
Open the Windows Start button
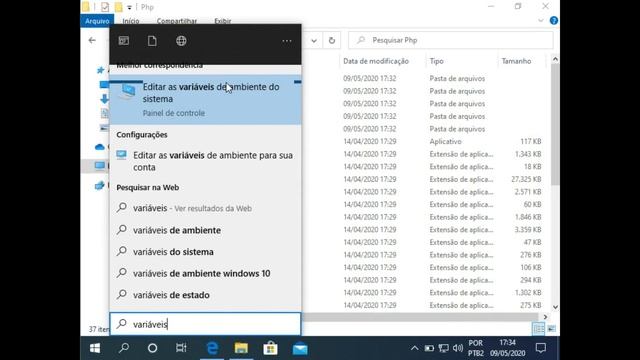point(95,348)
